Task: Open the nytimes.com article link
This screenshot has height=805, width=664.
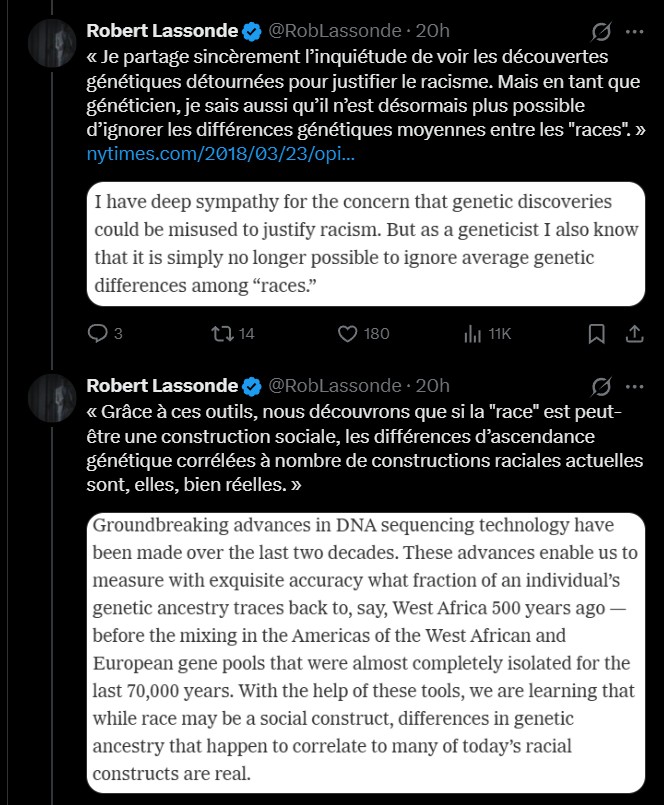Action: (221, 155)
